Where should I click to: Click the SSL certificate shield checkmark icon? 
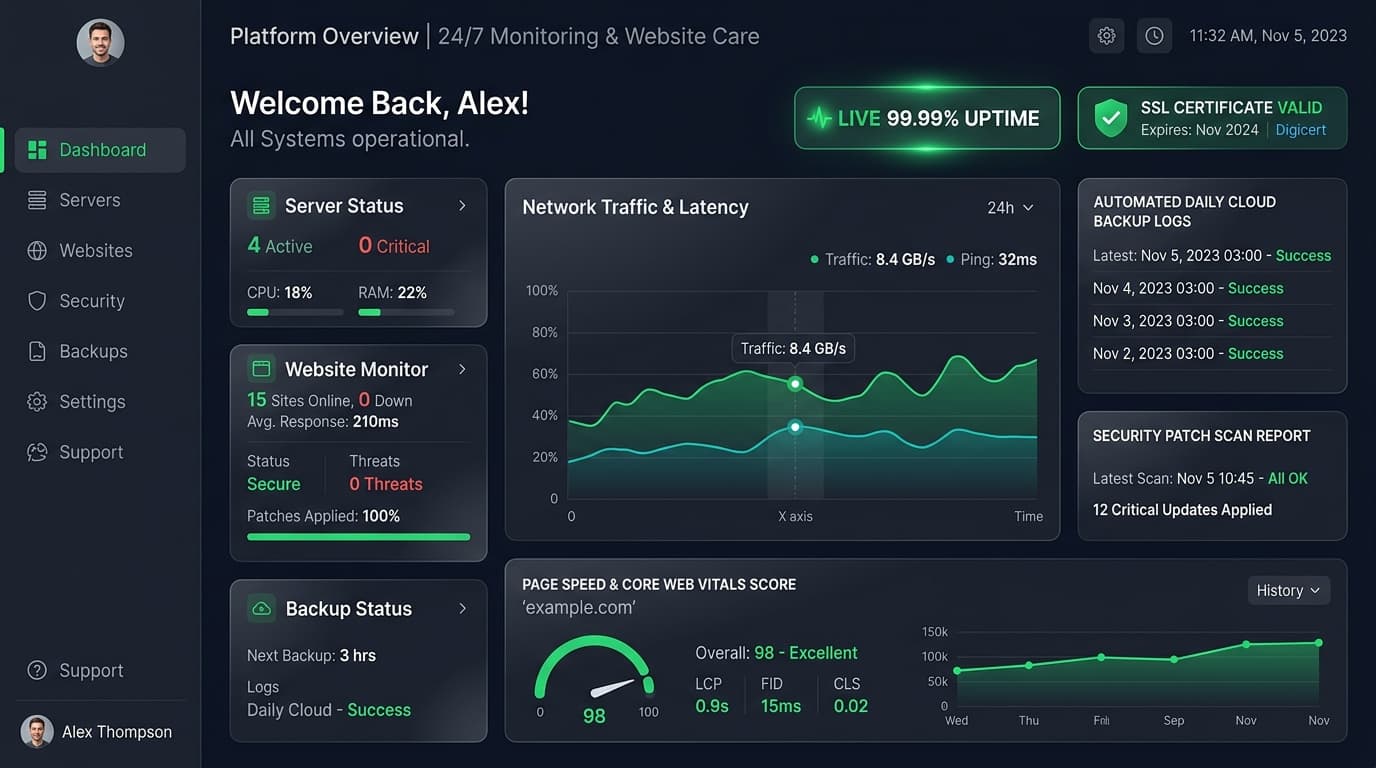point(1110,118)
